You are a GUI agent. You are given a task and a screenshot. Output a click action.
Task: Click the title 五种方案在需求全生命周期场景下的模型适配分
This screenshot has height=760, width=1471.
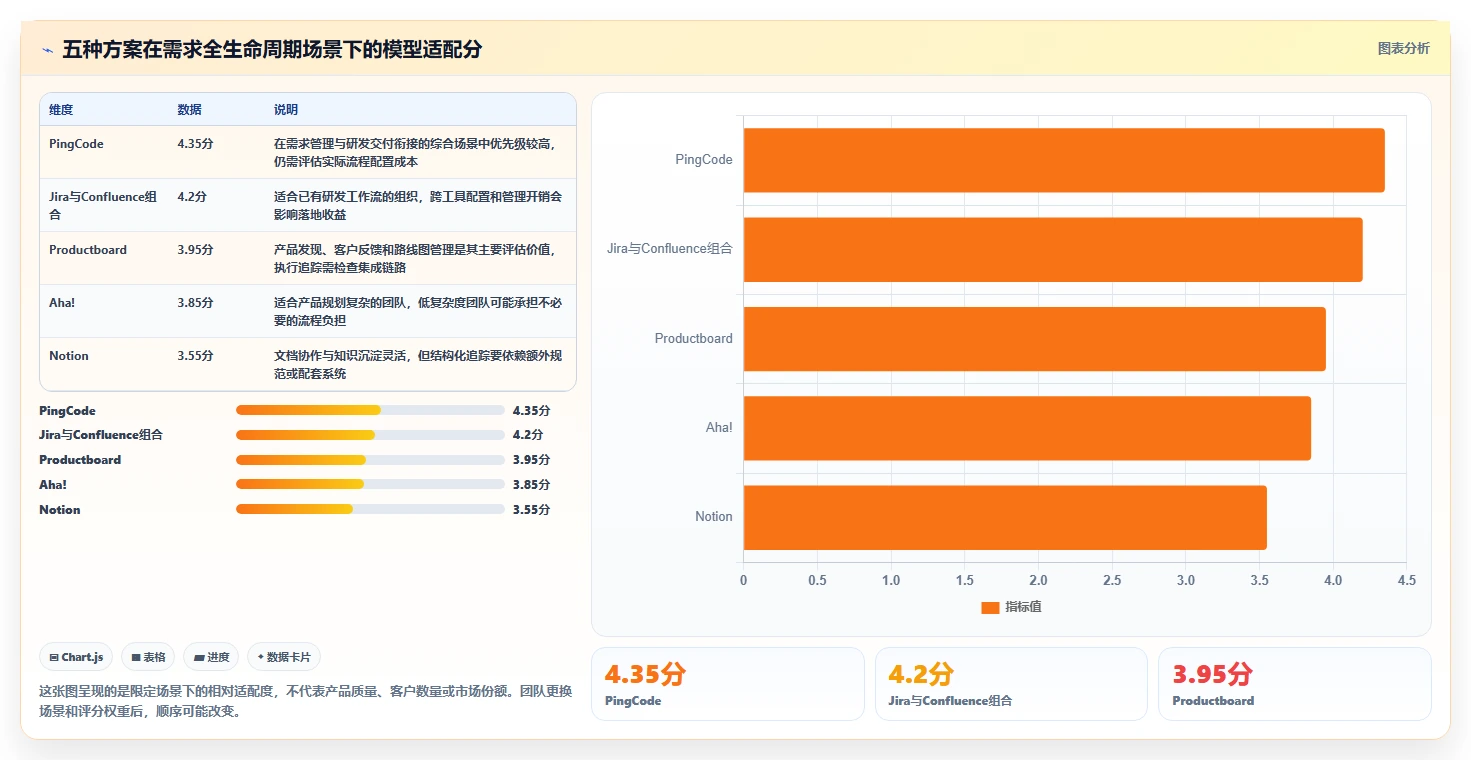pyautogui.click(x=272, y=49)
